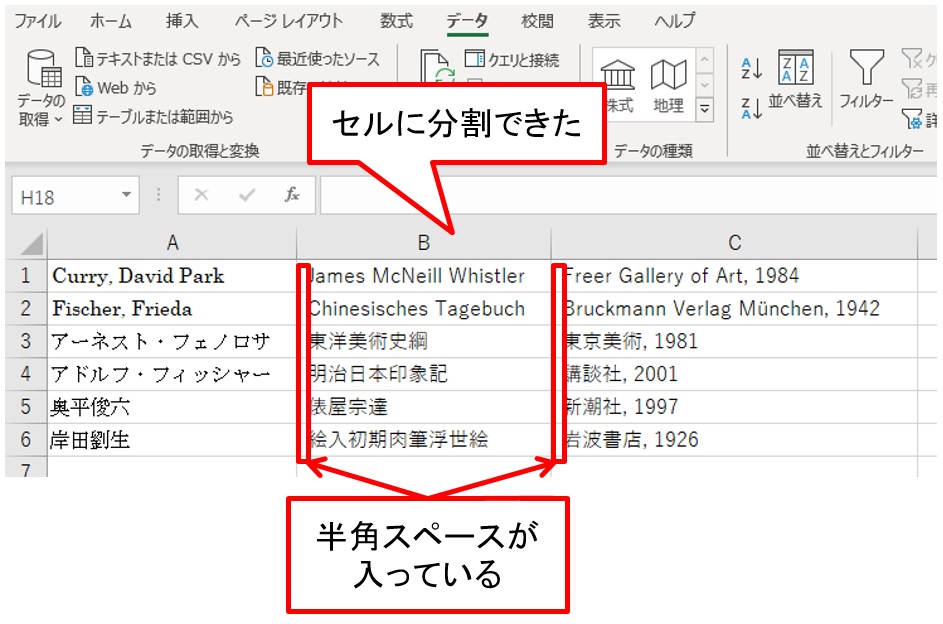The image size is (943, 624).
Task: Sort ascending with the A-to-Z icon
Action: [751, 68]
